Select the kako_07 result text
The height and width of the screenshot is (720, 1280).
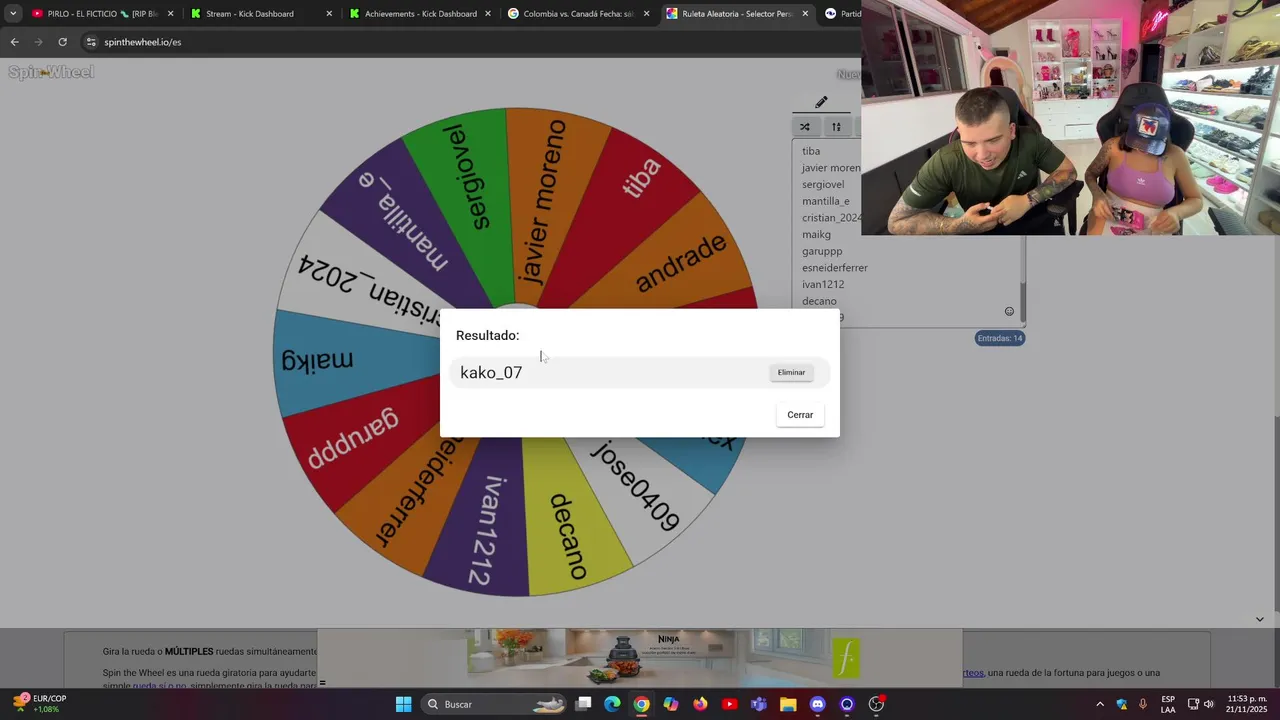point(491,372)
